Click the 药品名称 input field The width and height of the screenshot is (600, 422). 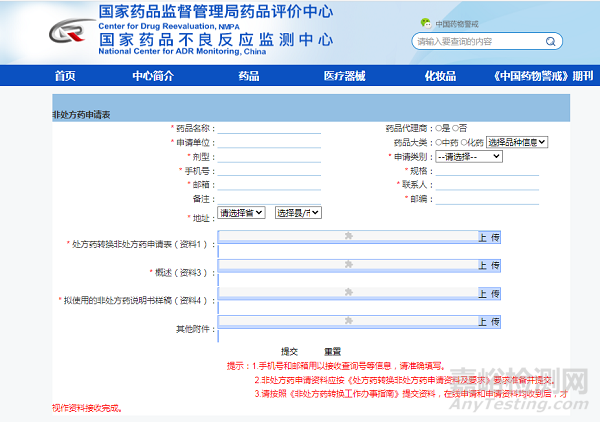tap(270, 129)
